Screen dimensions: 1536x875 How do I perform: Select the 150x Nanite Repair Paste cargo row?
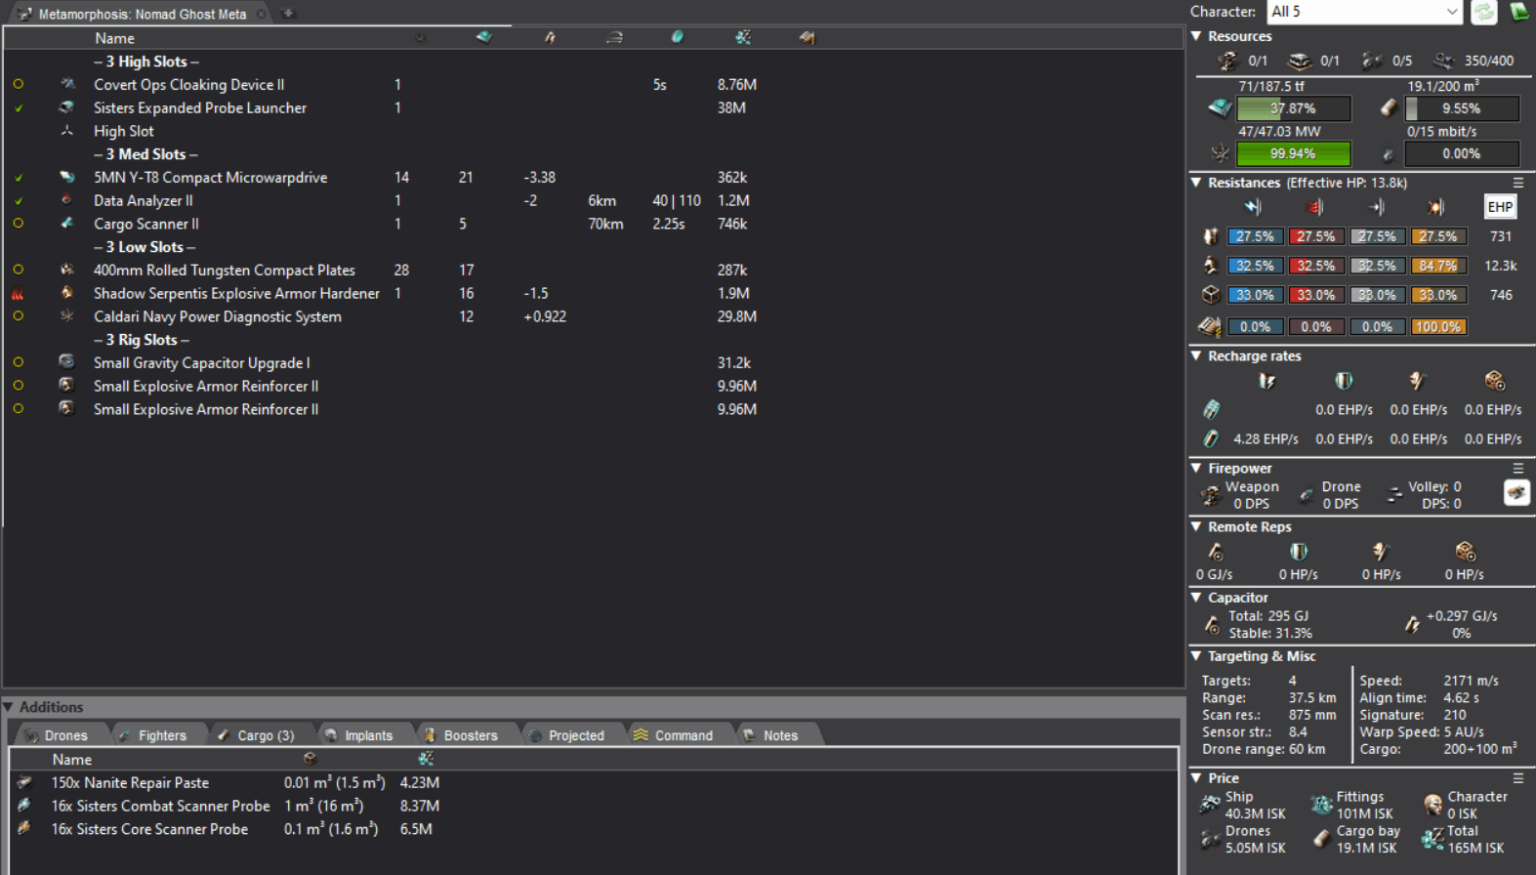tap(592, 783)
